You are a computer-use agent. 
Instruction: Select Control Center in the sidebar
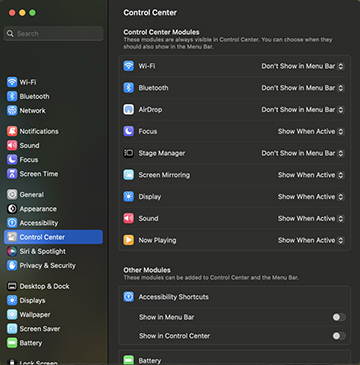pos(53,237)
